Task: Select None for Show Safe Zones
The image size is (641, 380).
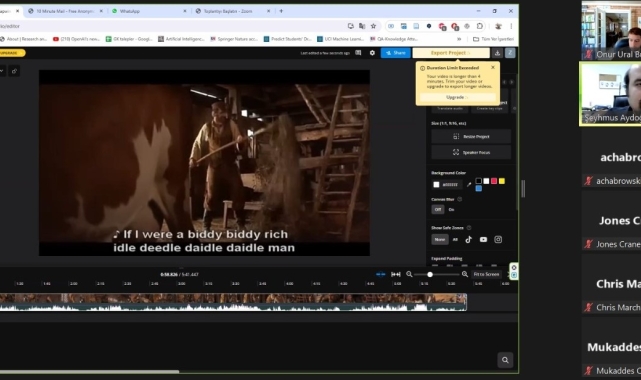Action: click(440, 239)
